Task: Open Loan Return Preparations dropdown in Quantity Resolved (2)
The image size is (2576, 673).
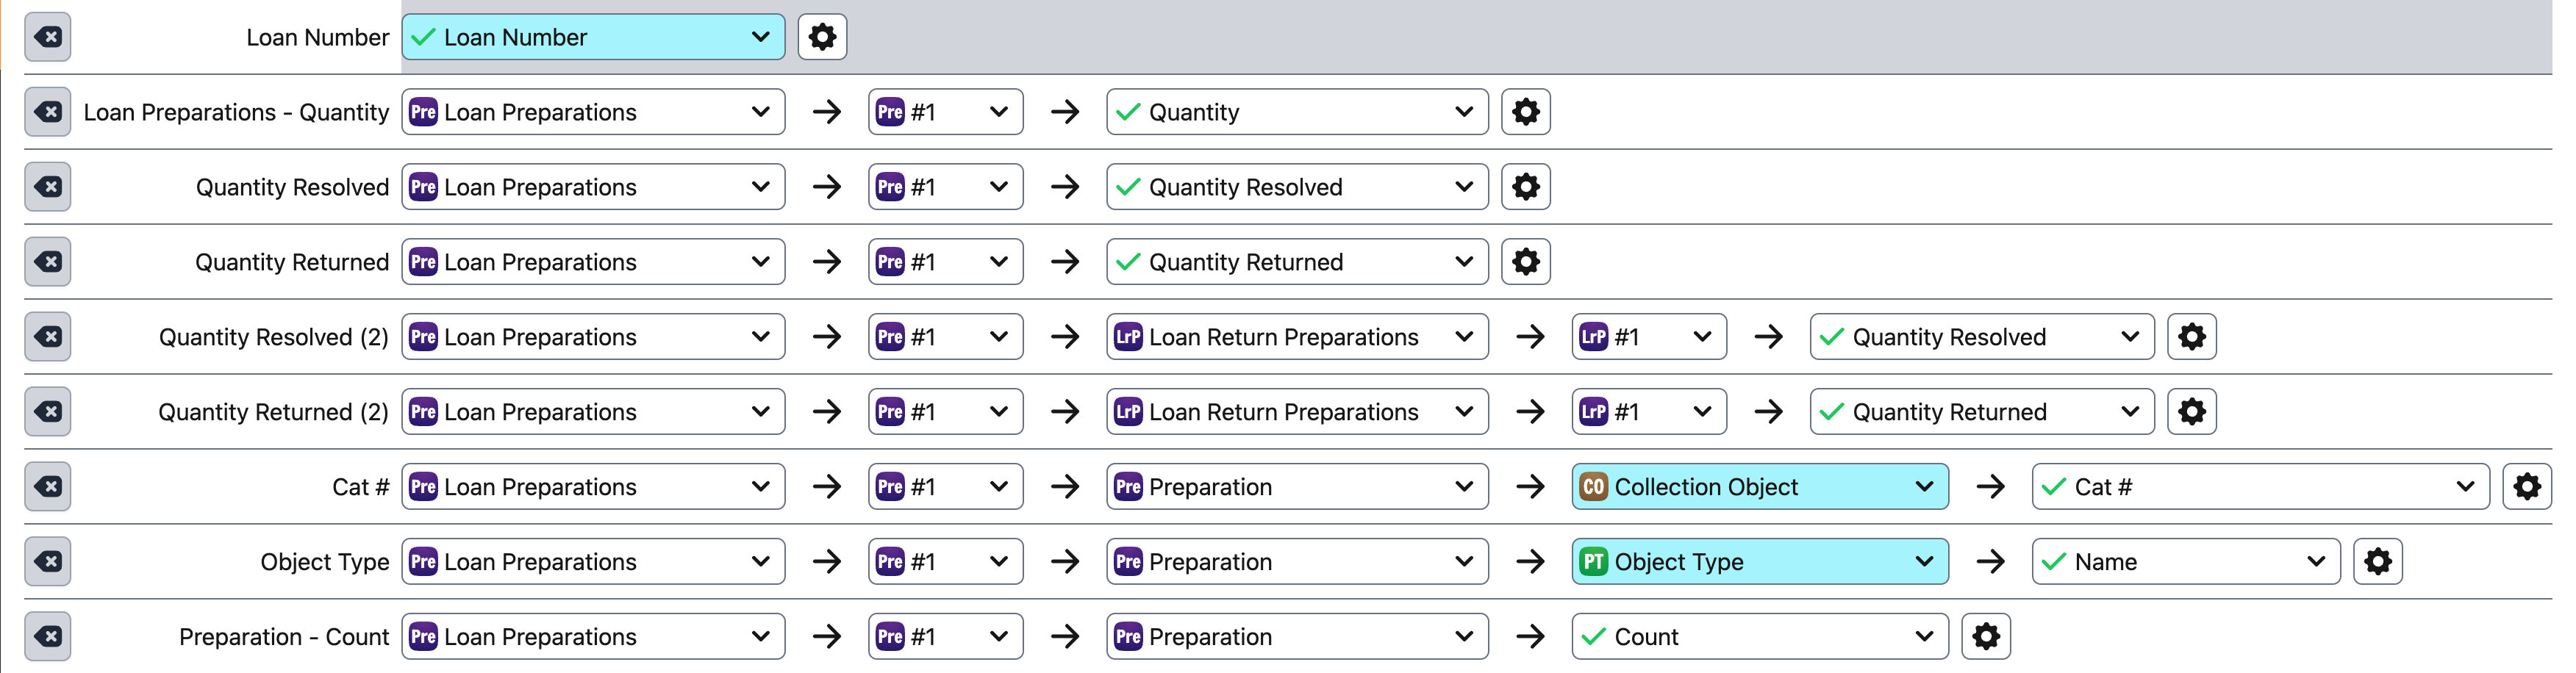Action: coord(1296,337)
